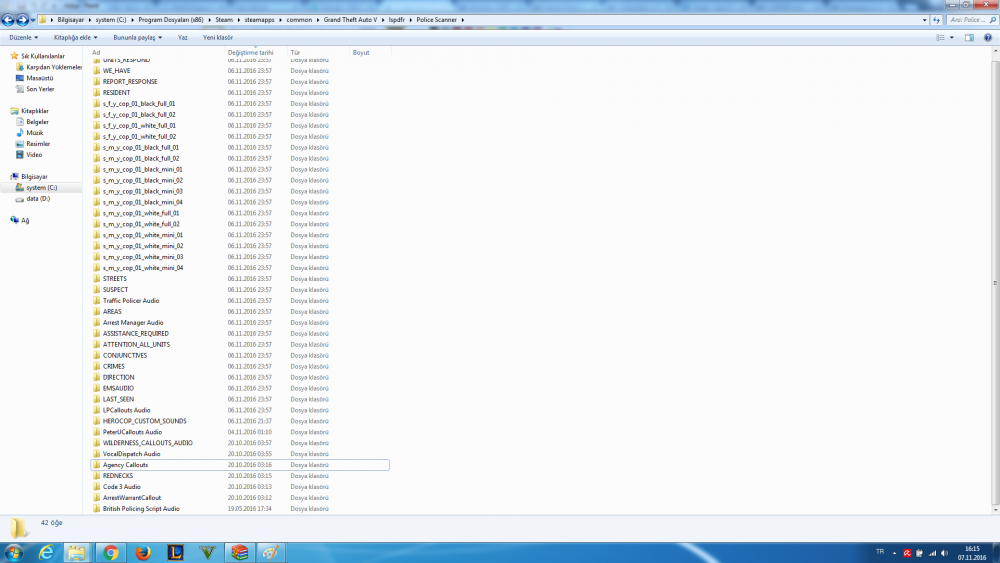Select the STREETS folder icon
1000x563 pixels.
97,279
